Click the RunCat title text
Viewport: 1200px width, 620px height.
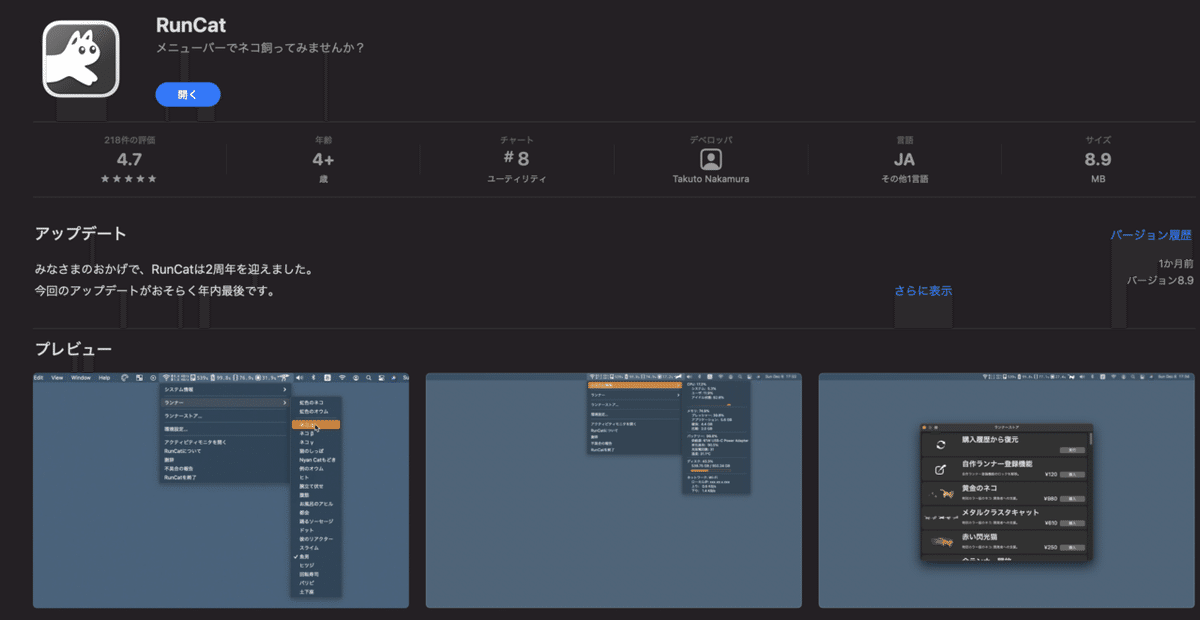coord(191,26)
